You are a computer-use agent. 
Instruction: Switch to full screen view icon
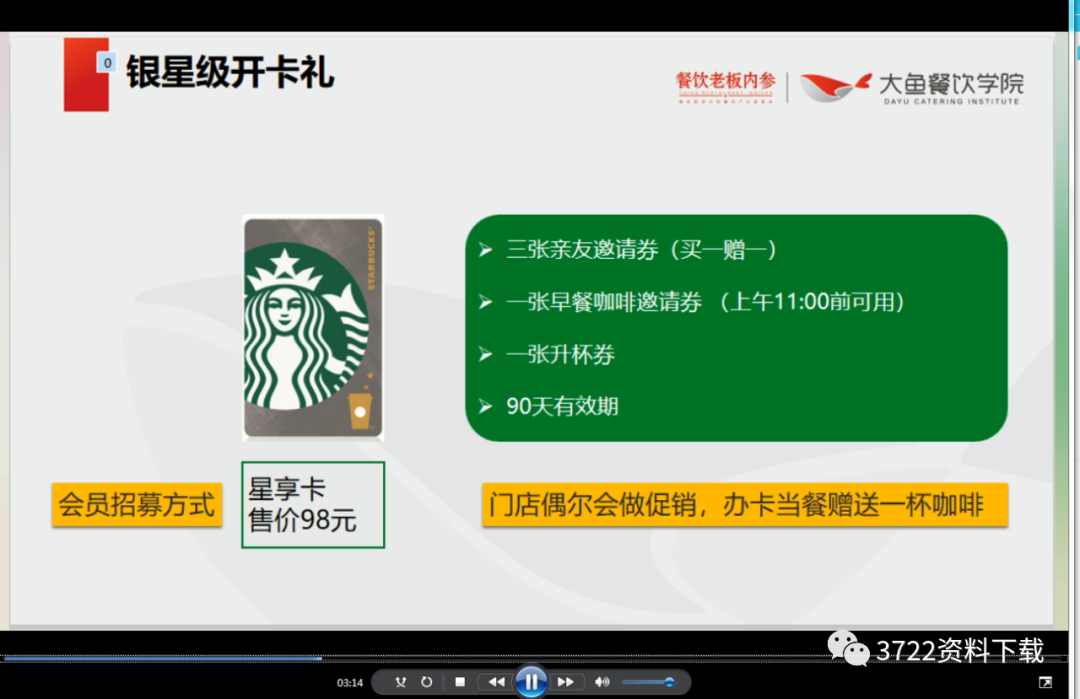(x=1045, y=682)
